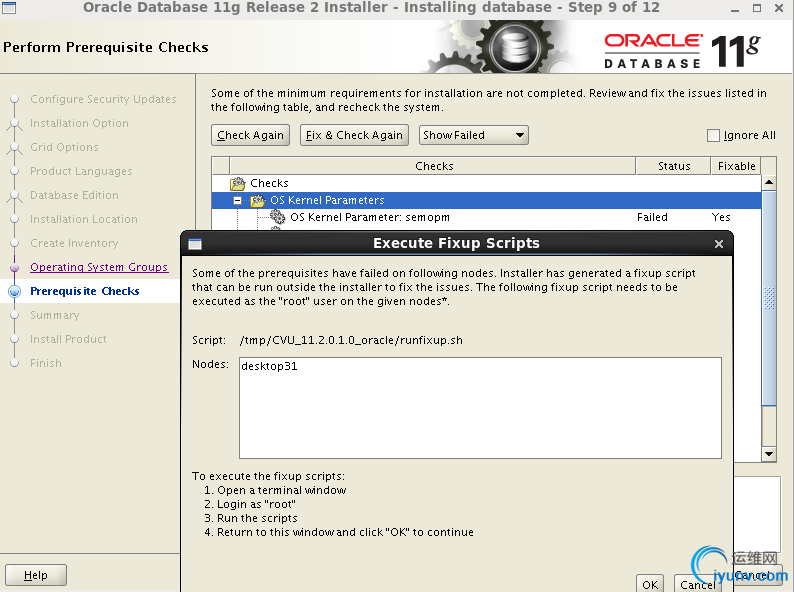Click the semopm parameter gear icon

coord(277,217)
